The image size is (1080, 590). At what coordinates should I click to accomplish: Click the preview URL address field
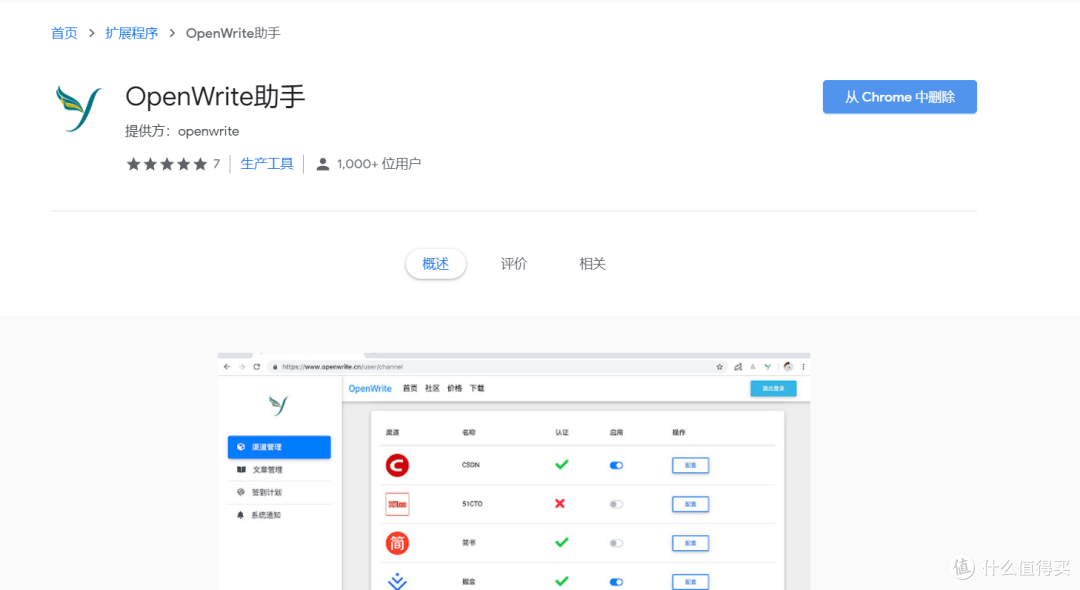(497, 367)
